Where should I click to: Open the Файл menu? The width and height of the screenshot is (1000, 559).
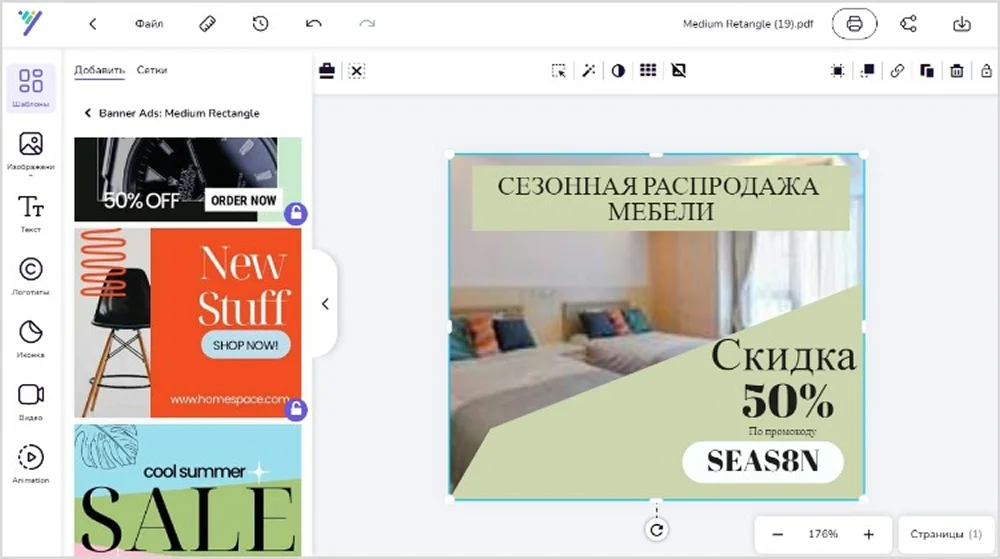[x=149, y=24]
